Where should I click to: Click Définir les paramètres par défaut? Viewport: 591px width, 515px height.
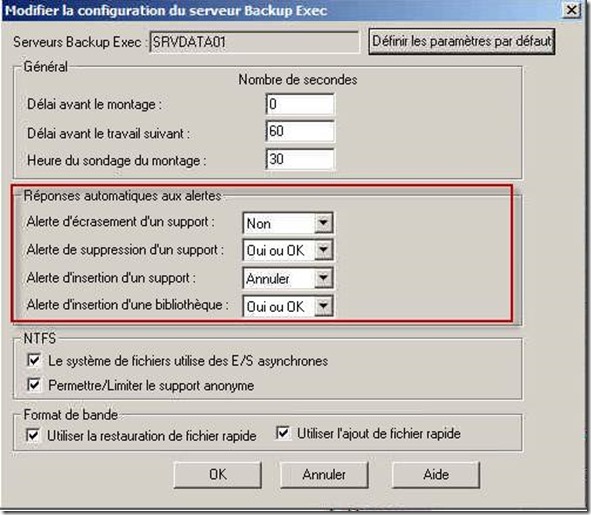tap(462, 41)
